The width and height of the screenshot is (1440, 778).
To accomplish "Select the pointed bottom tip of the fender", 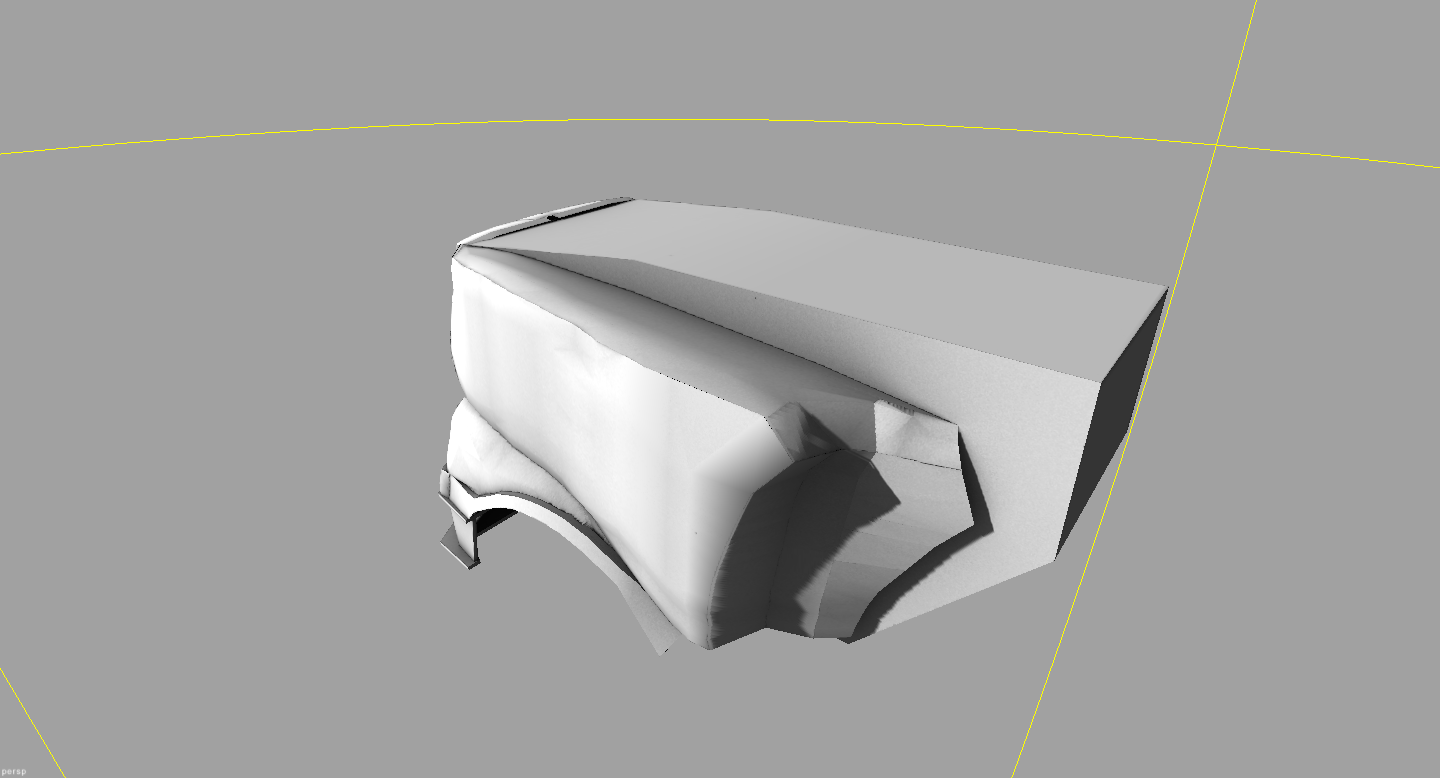I will (x=664, y=648).
